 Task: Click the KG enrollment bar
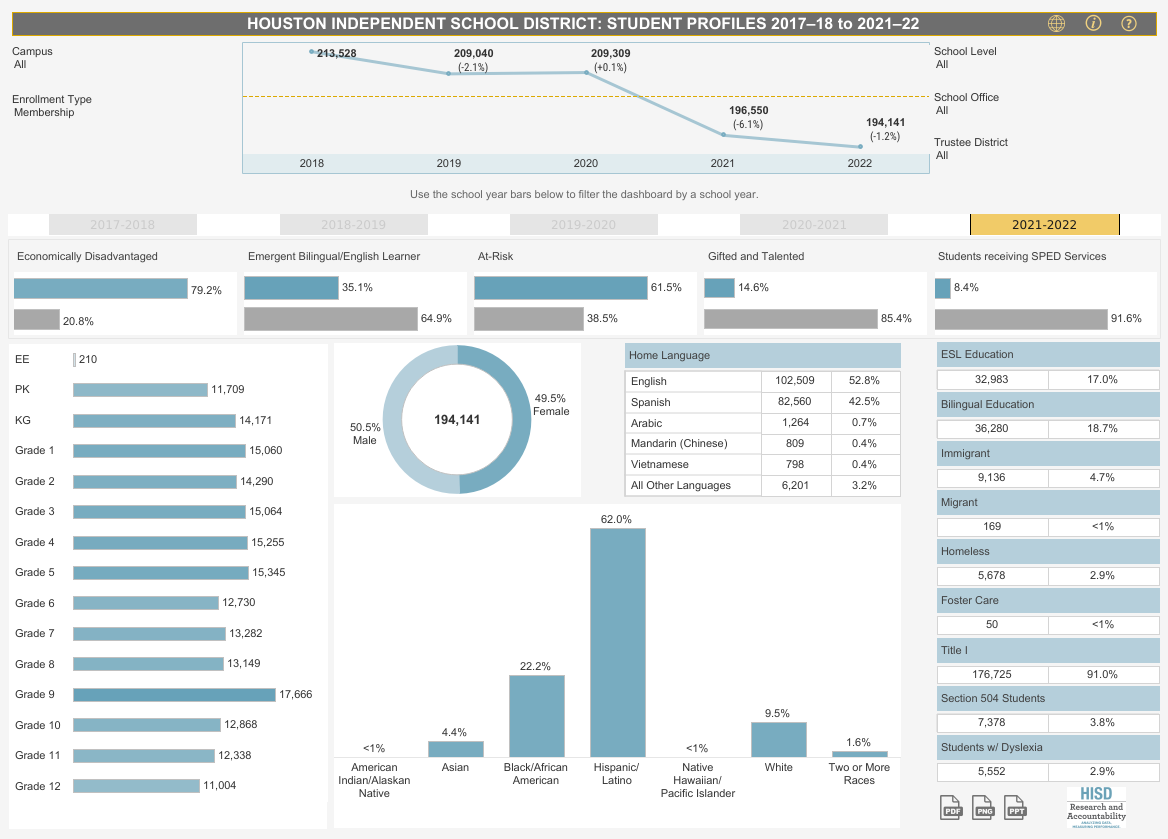click(154, 421)
